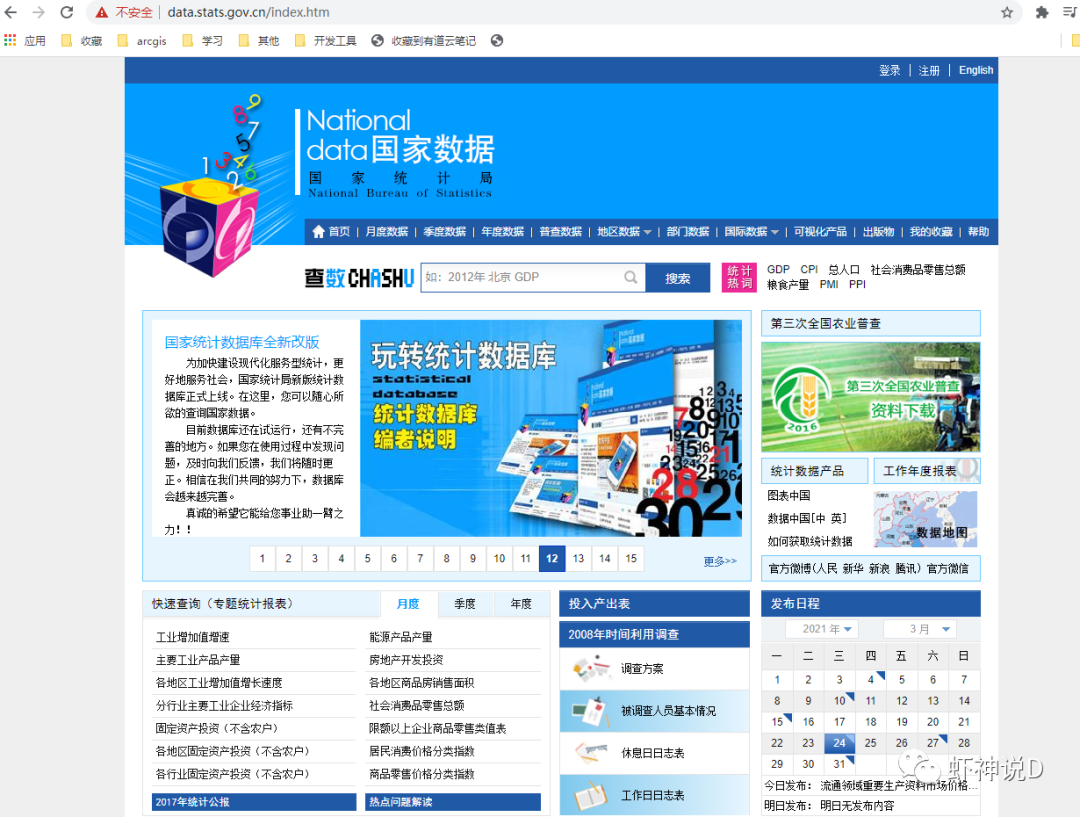Select calendar date 10
The height and width of the screenshot is (817, 1080).
(x=839, y=701)
